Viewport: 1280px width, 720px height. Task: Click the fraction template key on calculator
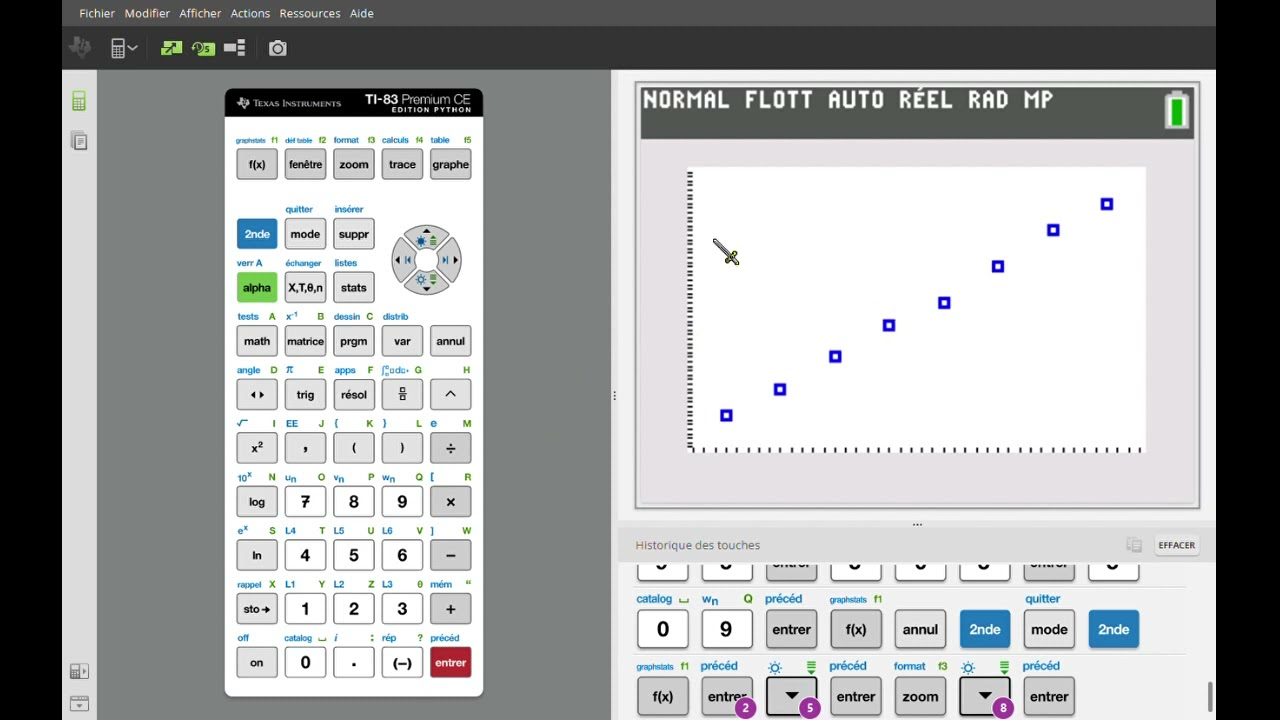coord(402,394)
